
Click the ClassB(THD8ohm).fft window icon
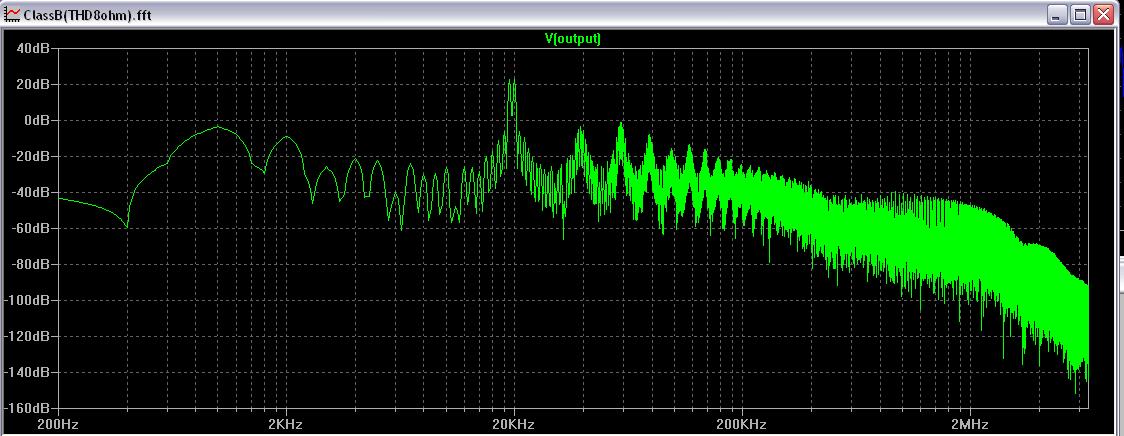pyautogui.click(x=11, y=14)
